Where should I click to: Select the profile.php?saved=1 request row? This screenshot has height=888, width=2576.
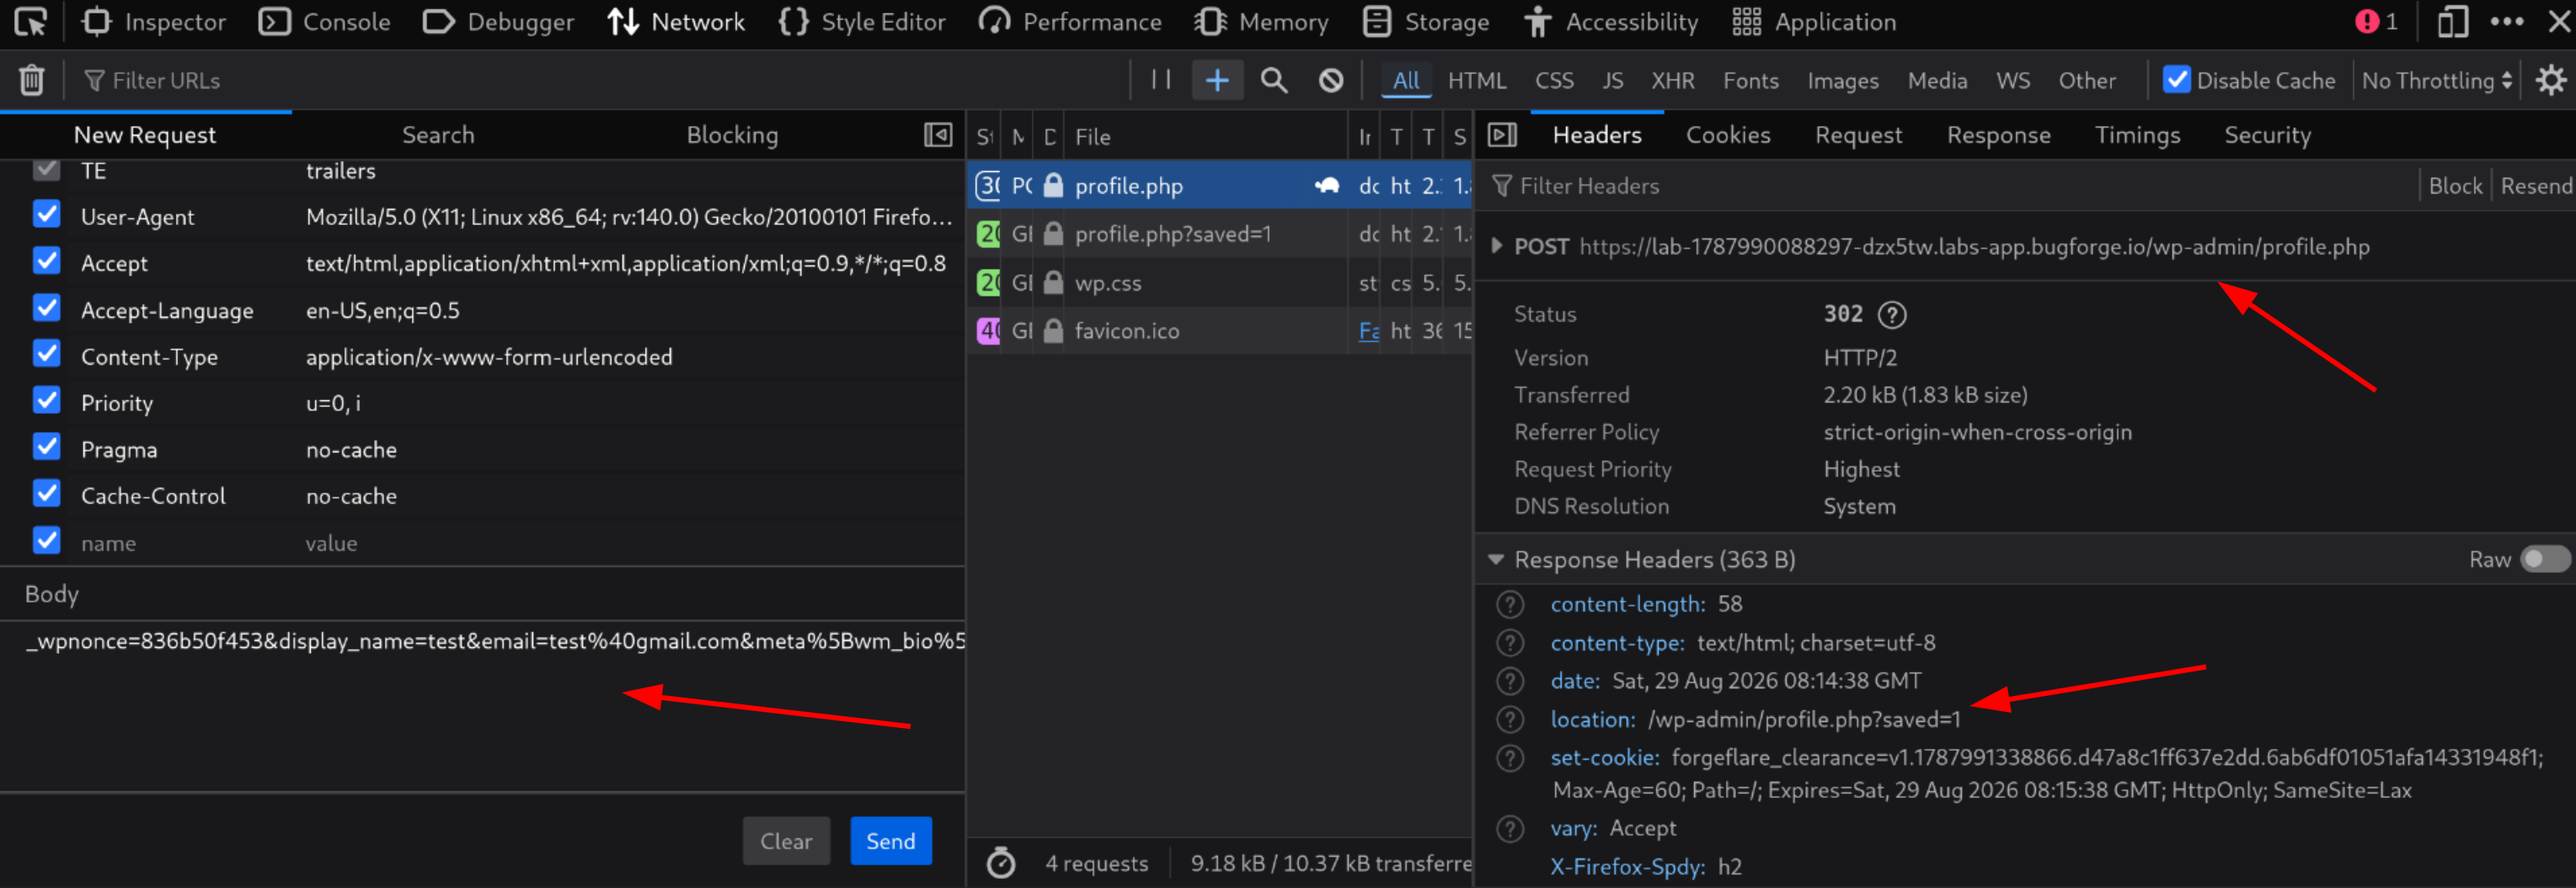pos(1221,234)
